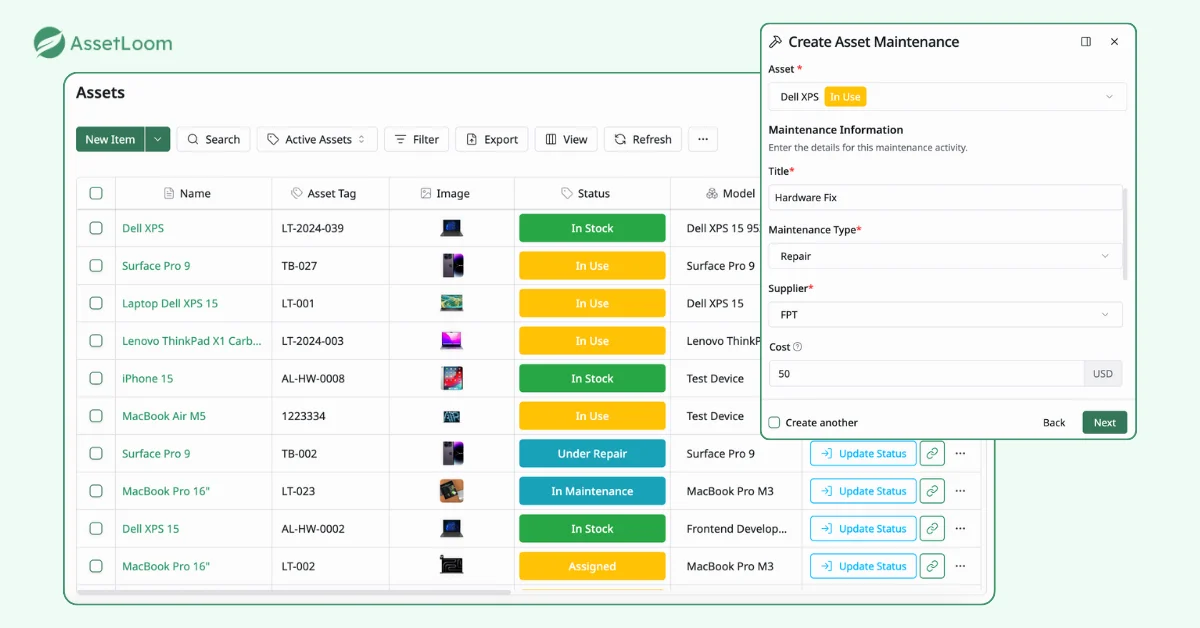Click the New Item button
1200x628 pixels.
(x=110, y=140)
